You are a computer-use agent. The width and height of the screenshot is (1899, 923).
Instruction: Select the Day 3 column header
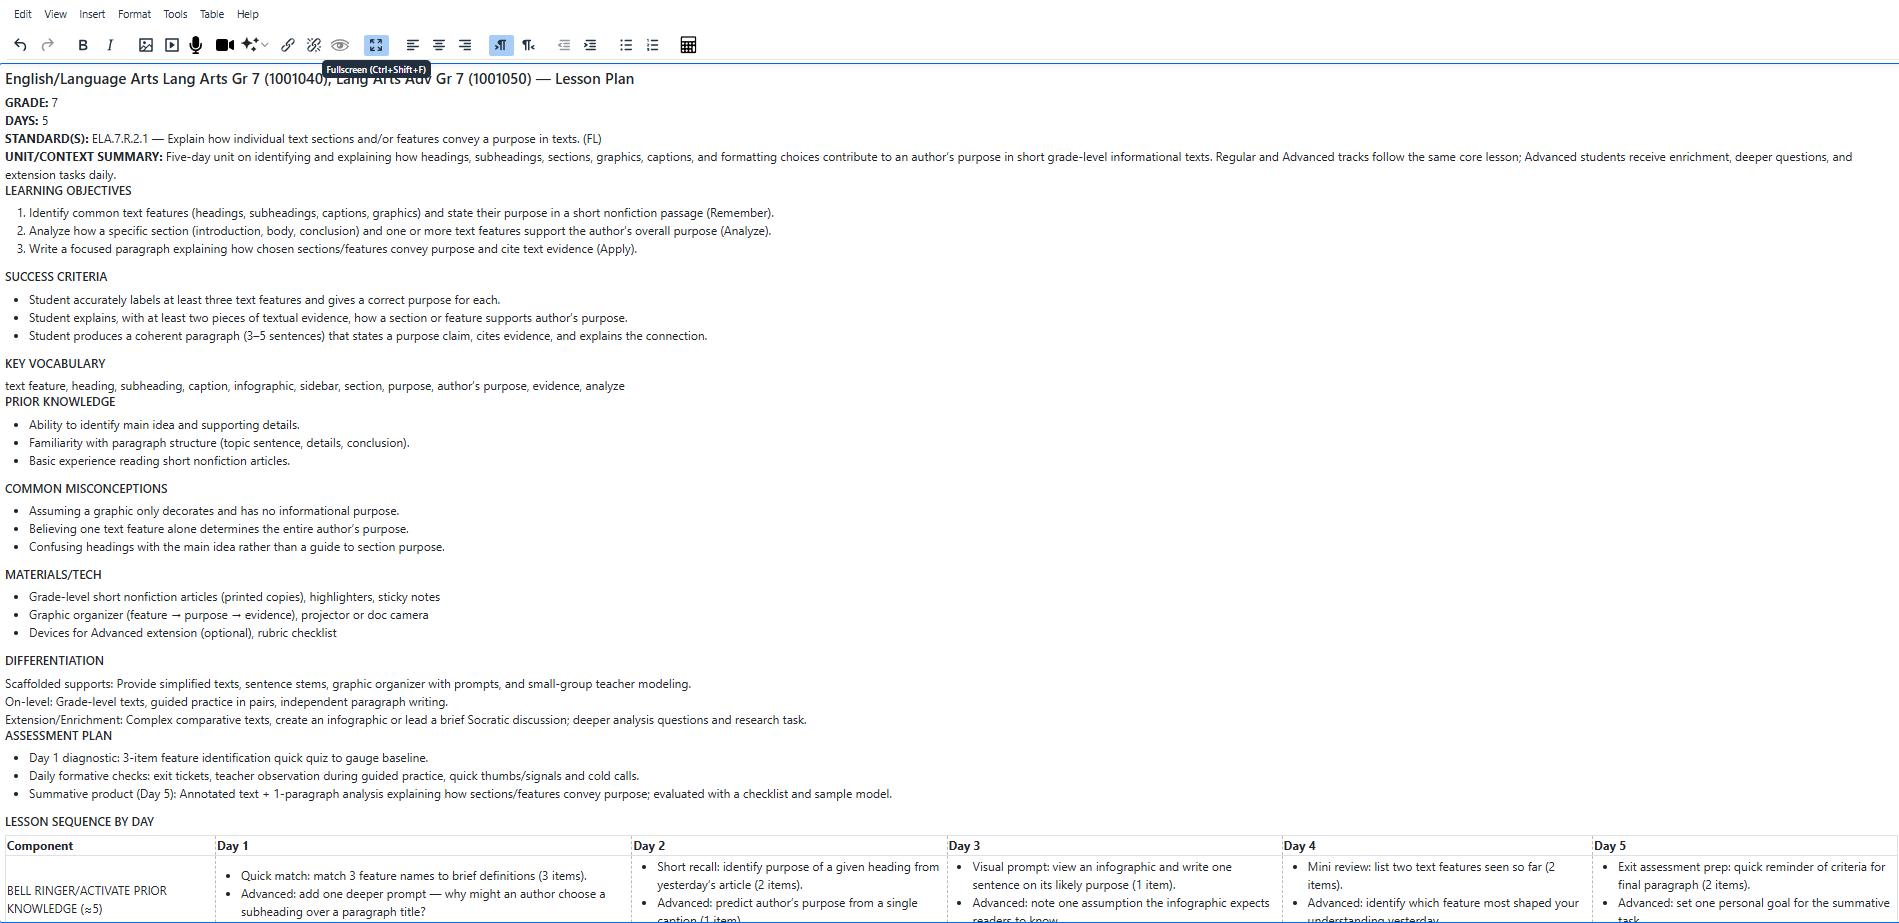pyautogui.click(x=965, y=845)
